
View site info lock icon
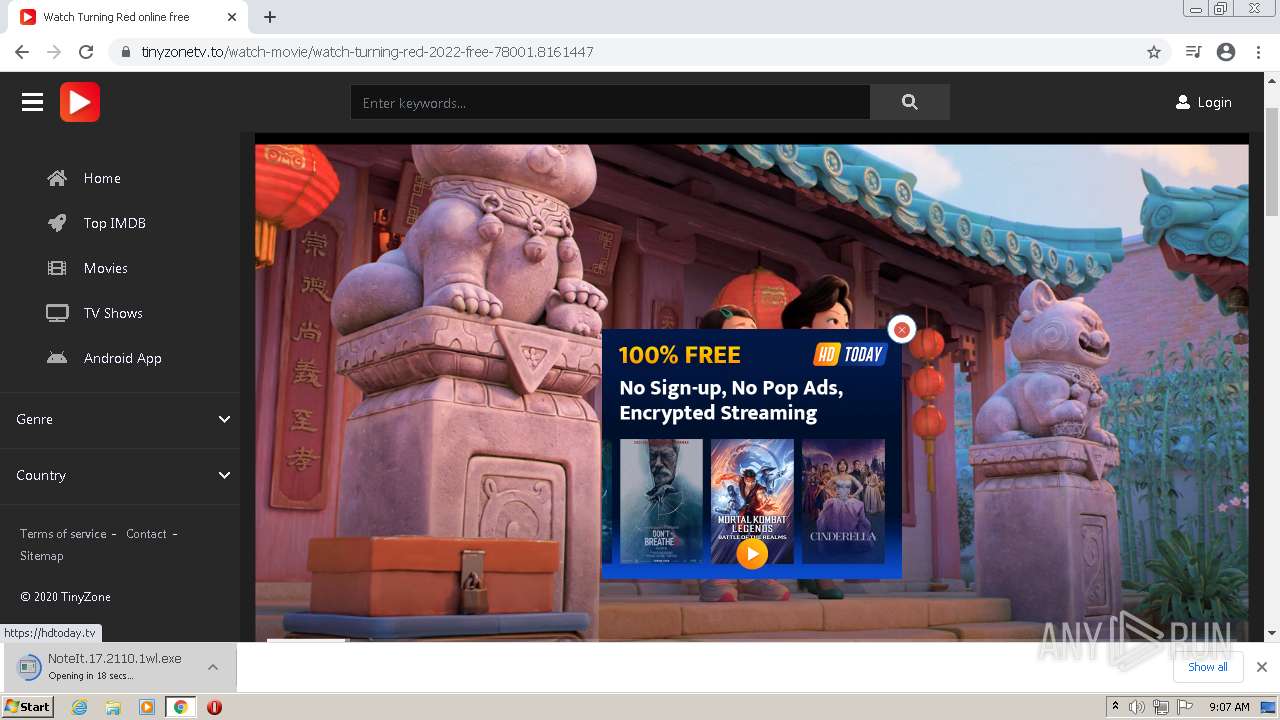click(126, 52)
